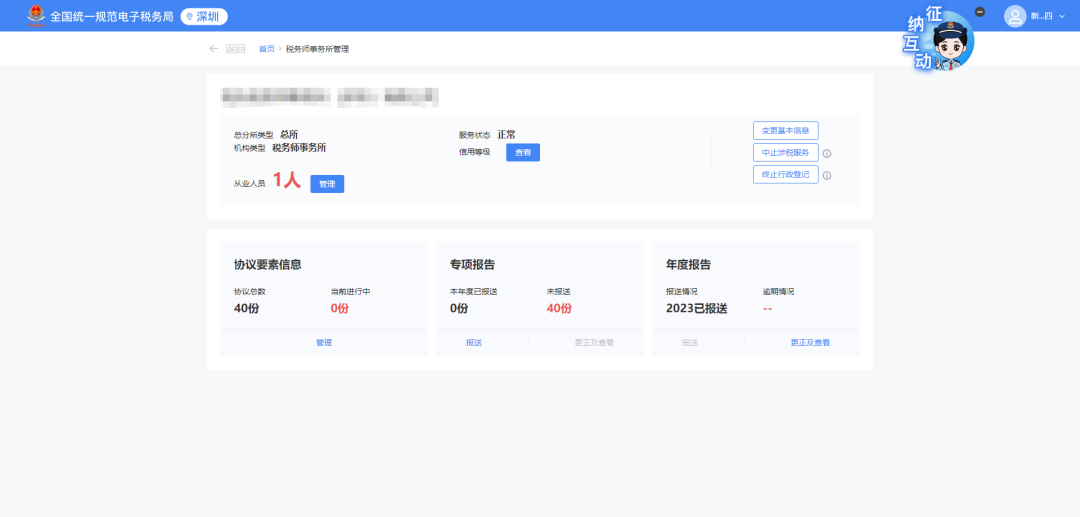Click the -- 逾期情况 value
This screenshot has width=1080, height=517.
point(767,308)
